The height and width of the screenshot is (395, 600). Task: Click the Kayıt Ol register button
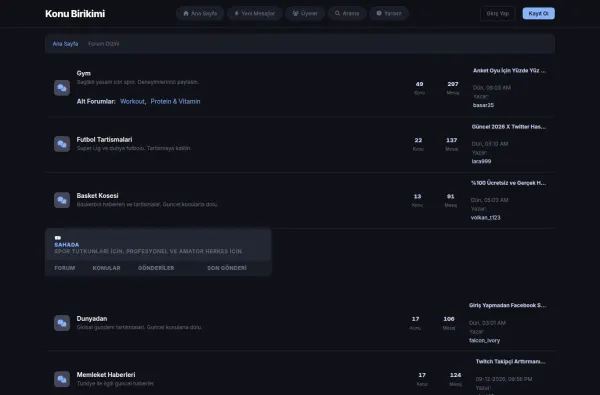coord(538,13)
